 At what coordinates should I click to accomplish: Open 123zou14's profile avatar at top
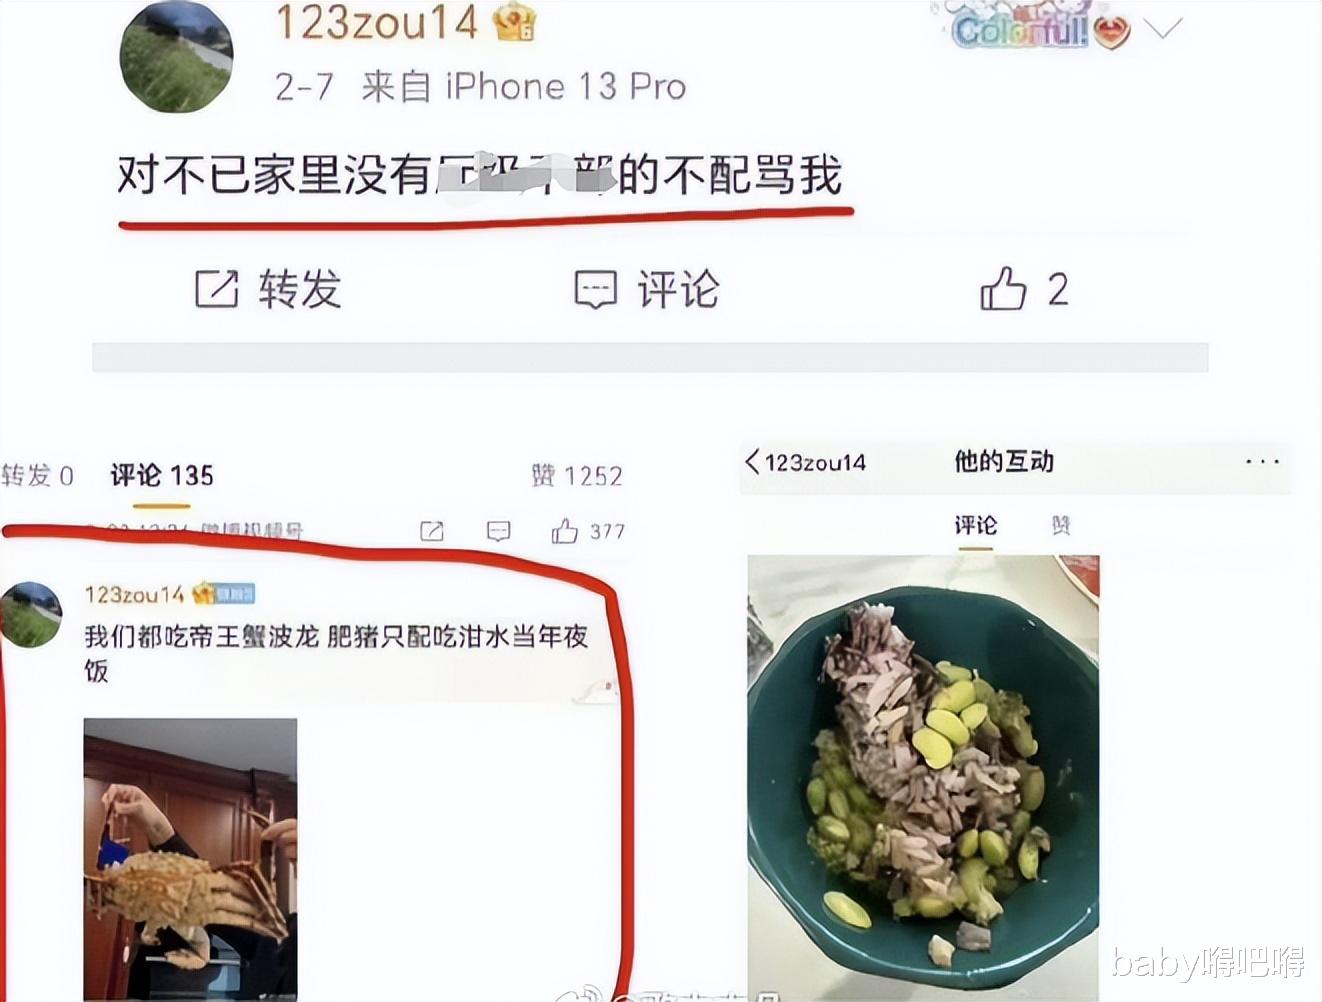tap(176, 55)
